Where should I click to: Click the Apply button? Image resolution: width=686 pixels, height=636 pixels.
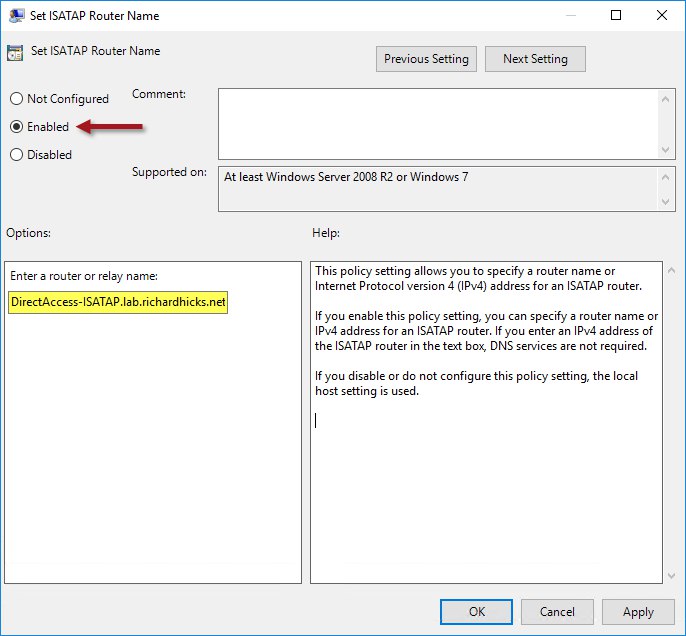coord(638,612)
